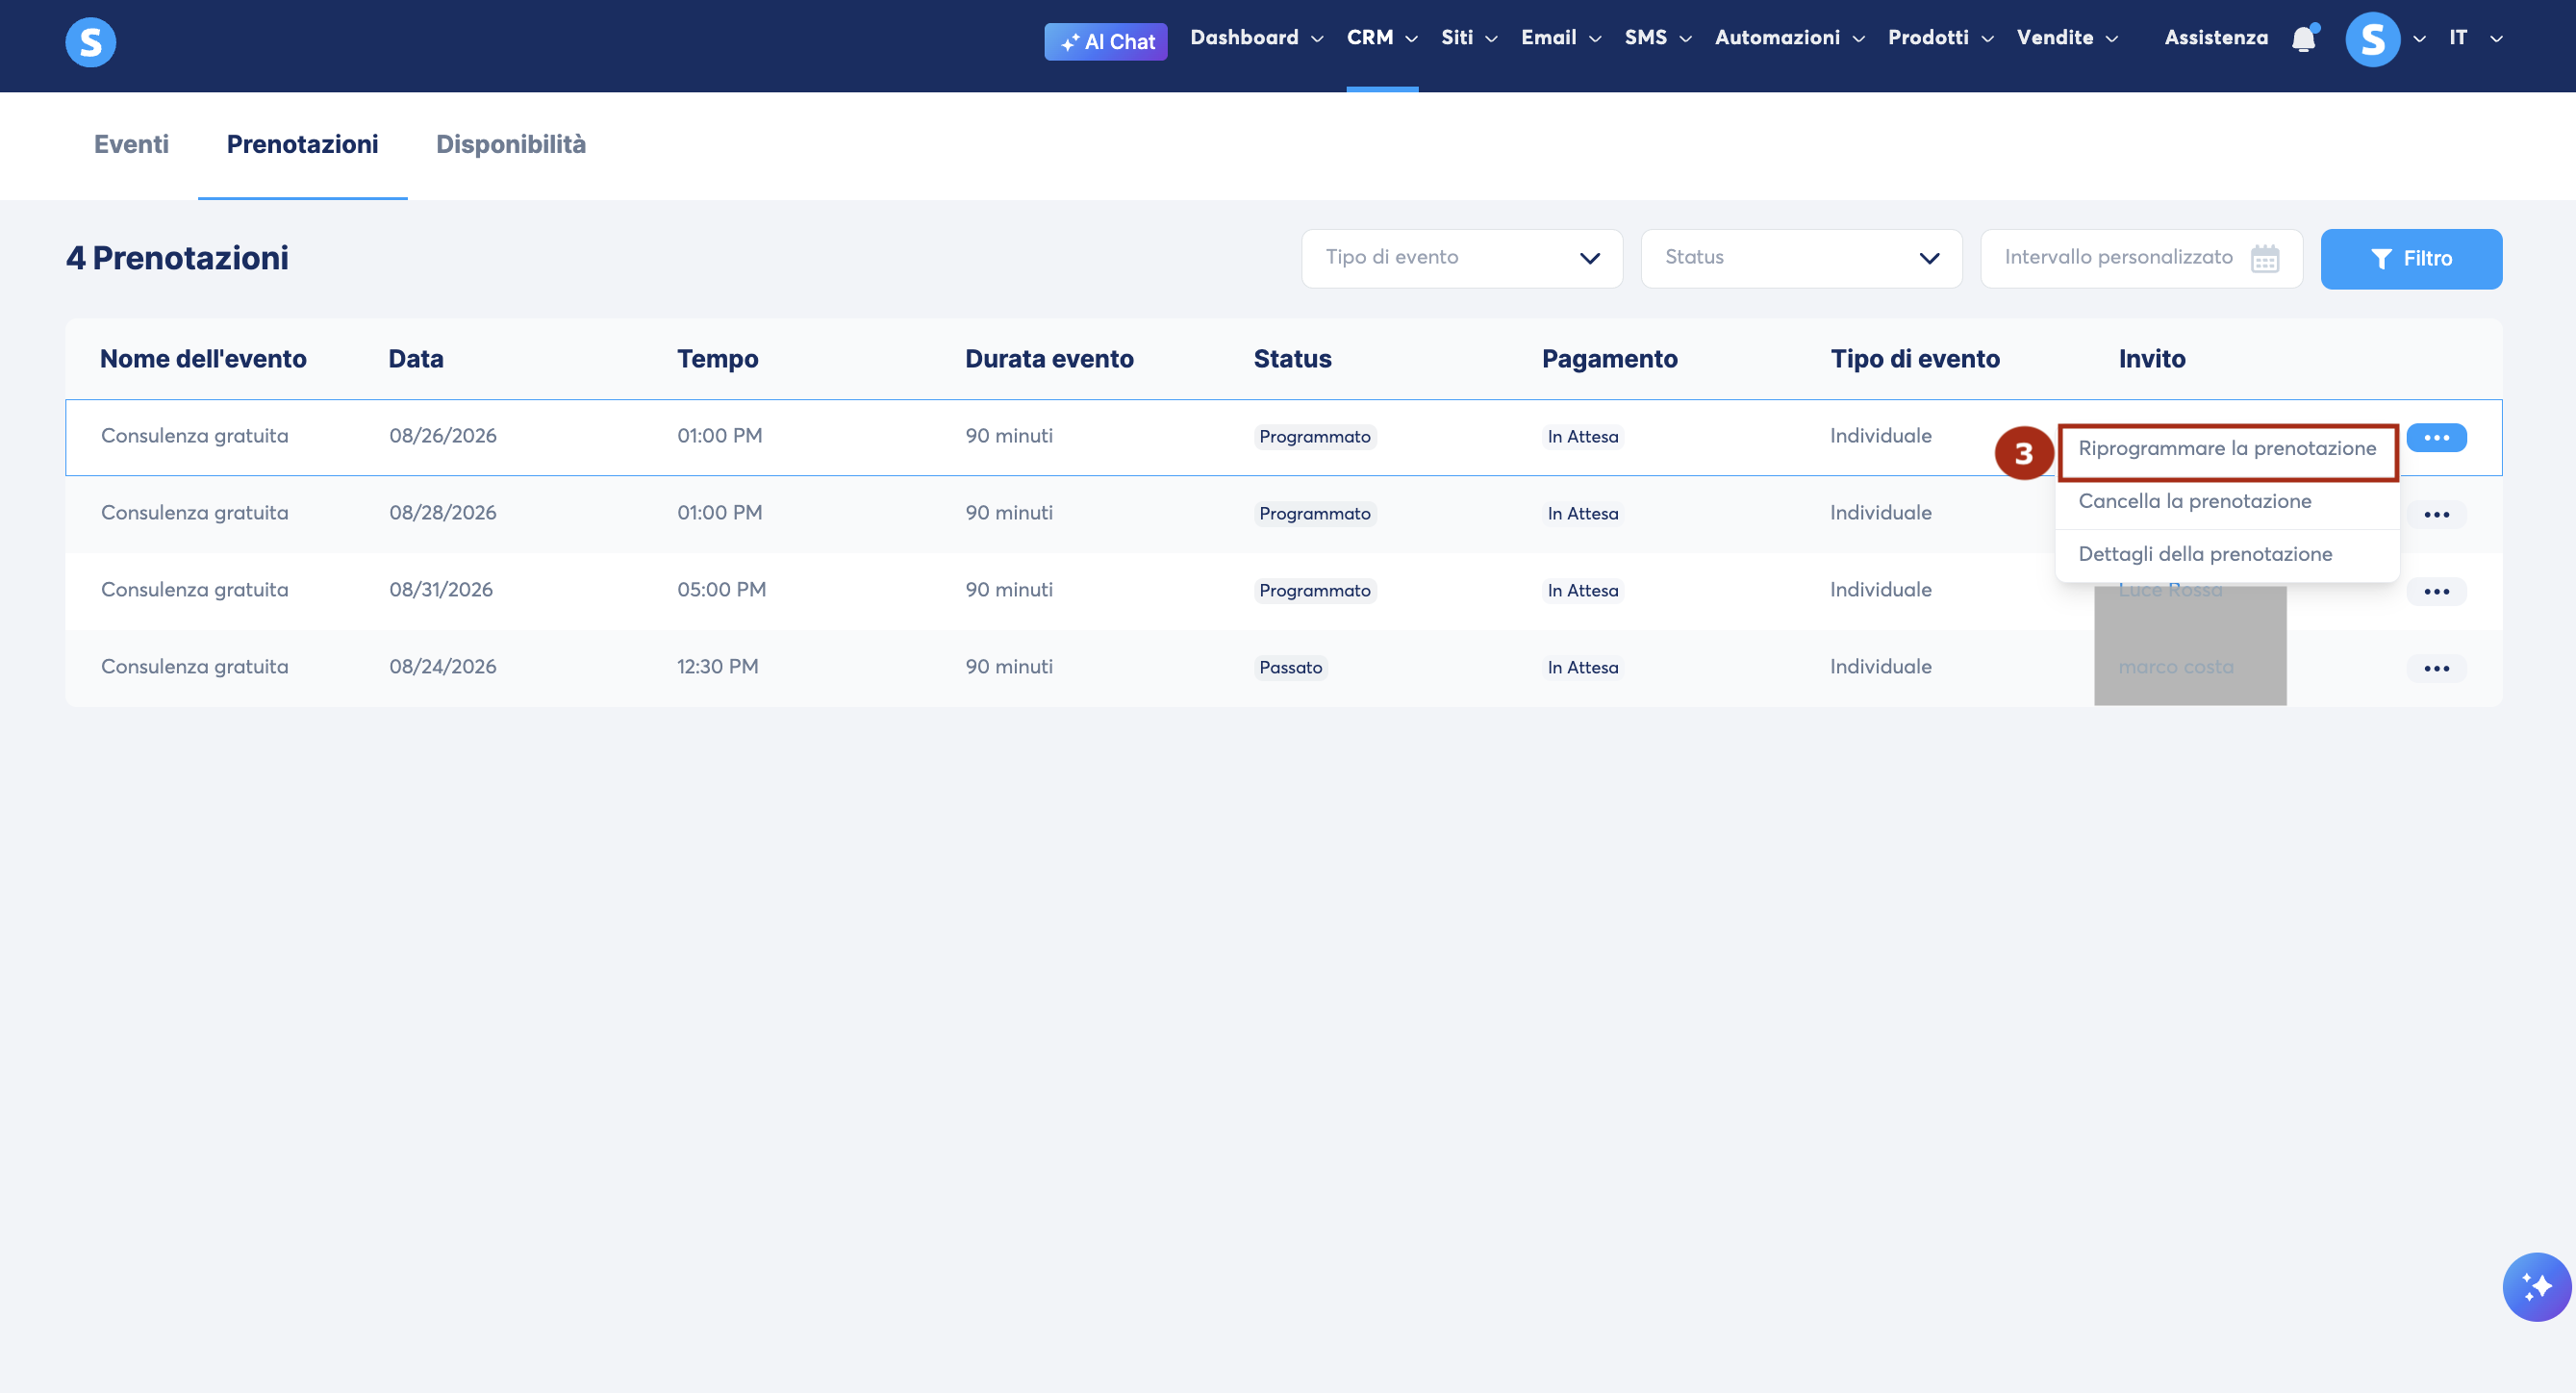The width and height of the screenshot is (2576, 1393).
Task: Click the date 08/26/2026 cell
Action: click(x=443, y=436)
